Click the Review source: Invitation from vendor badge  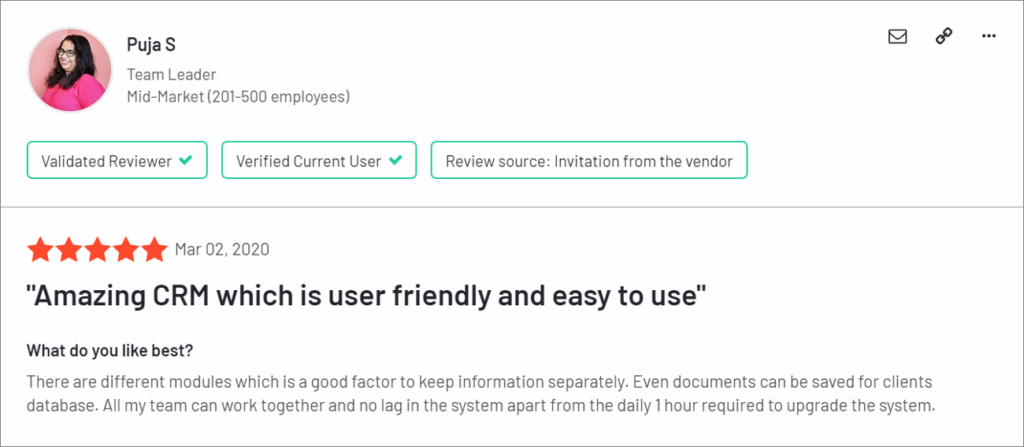pos(589,160)
